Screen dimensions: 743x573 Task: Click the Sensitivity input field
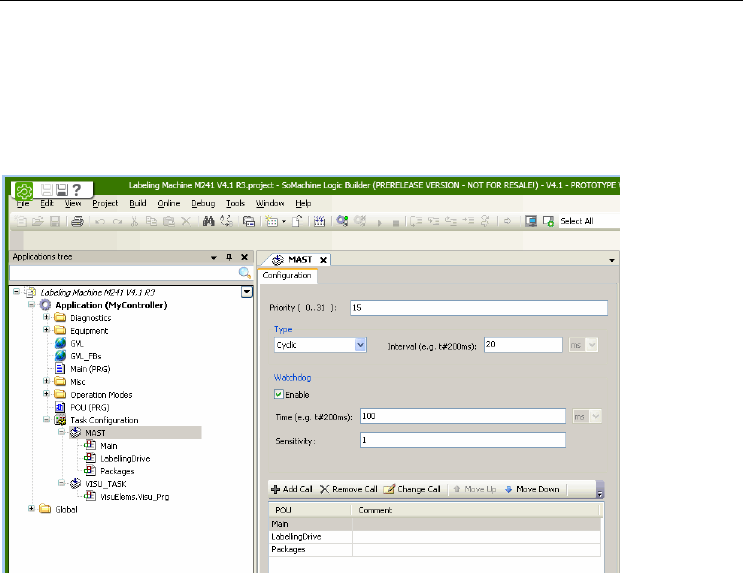(x=462, y=440)
